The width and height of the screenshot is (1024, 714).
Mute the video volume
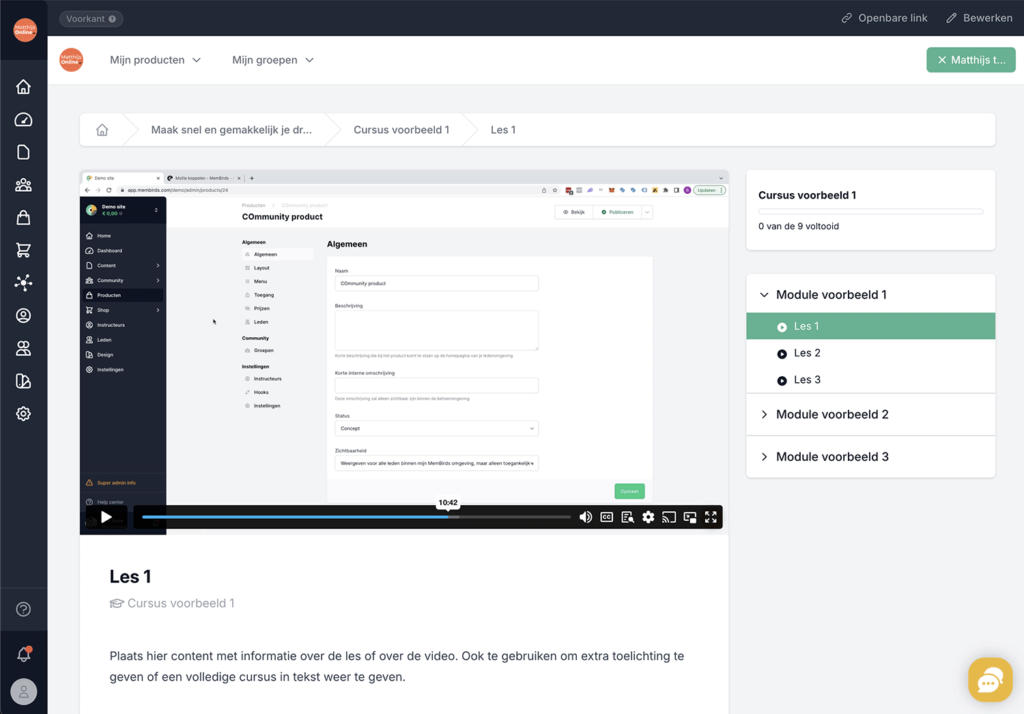tap(585, 517)
